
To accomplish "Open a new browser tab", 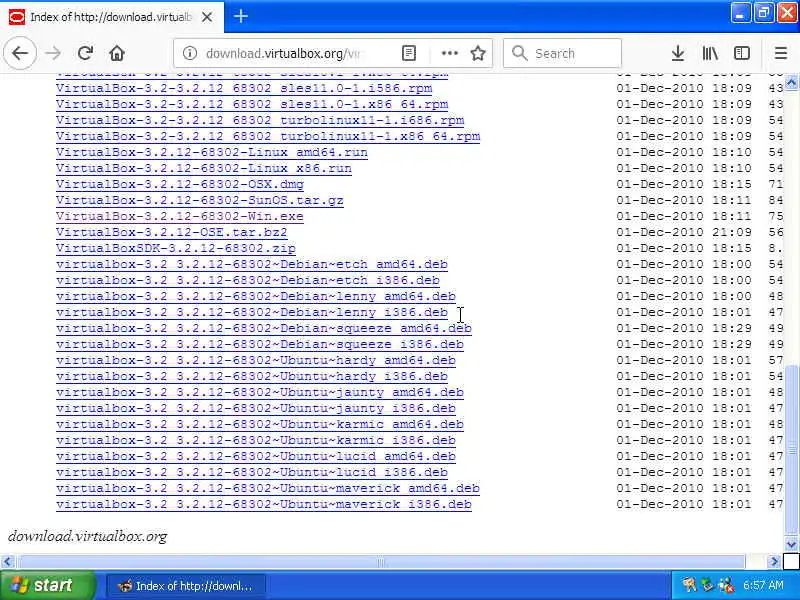I will pos(241,16).
